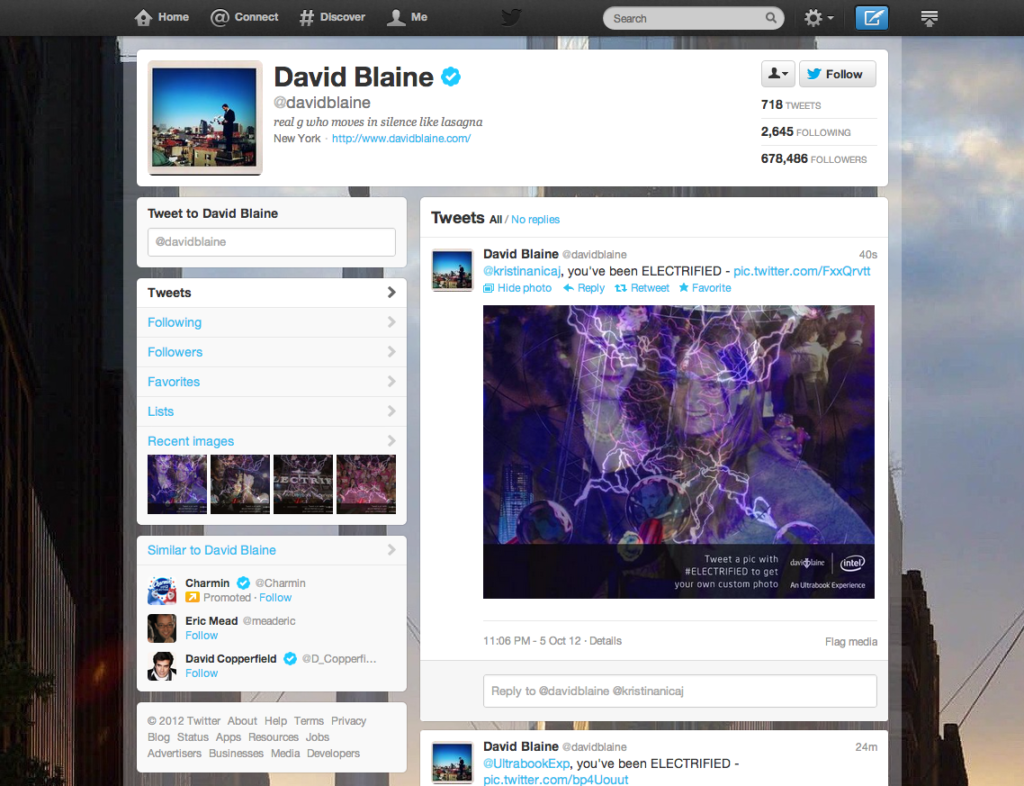Follow David Blaine
1024x786 pixels.
tap(836, 74)
